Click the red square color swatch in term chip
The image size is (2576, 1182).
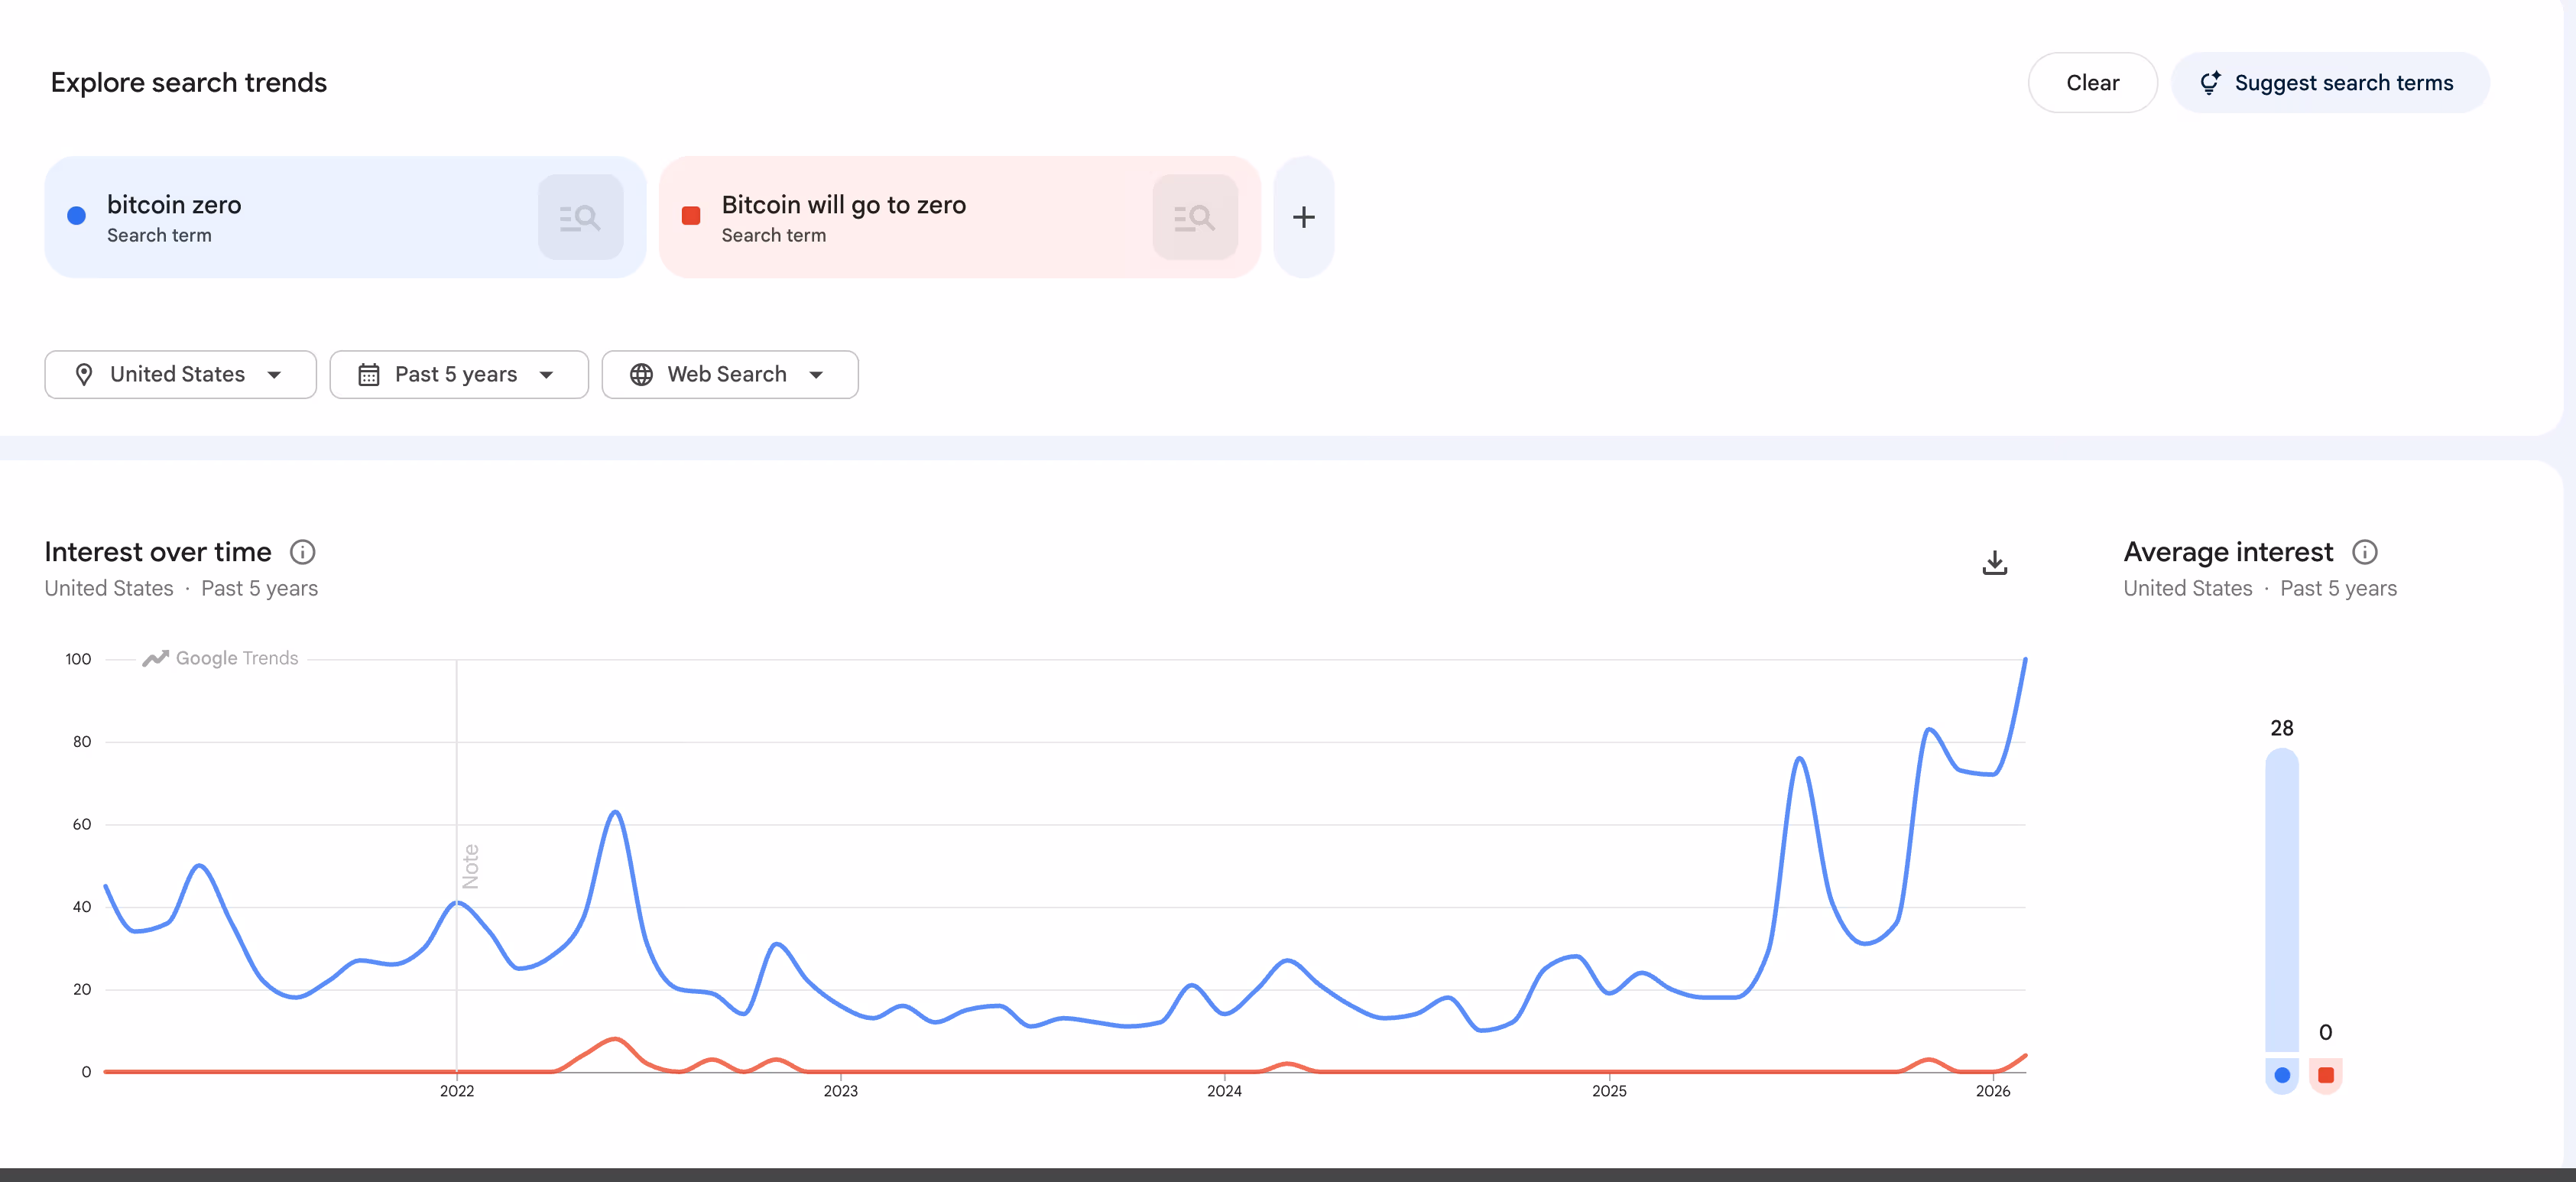point(690,216)
